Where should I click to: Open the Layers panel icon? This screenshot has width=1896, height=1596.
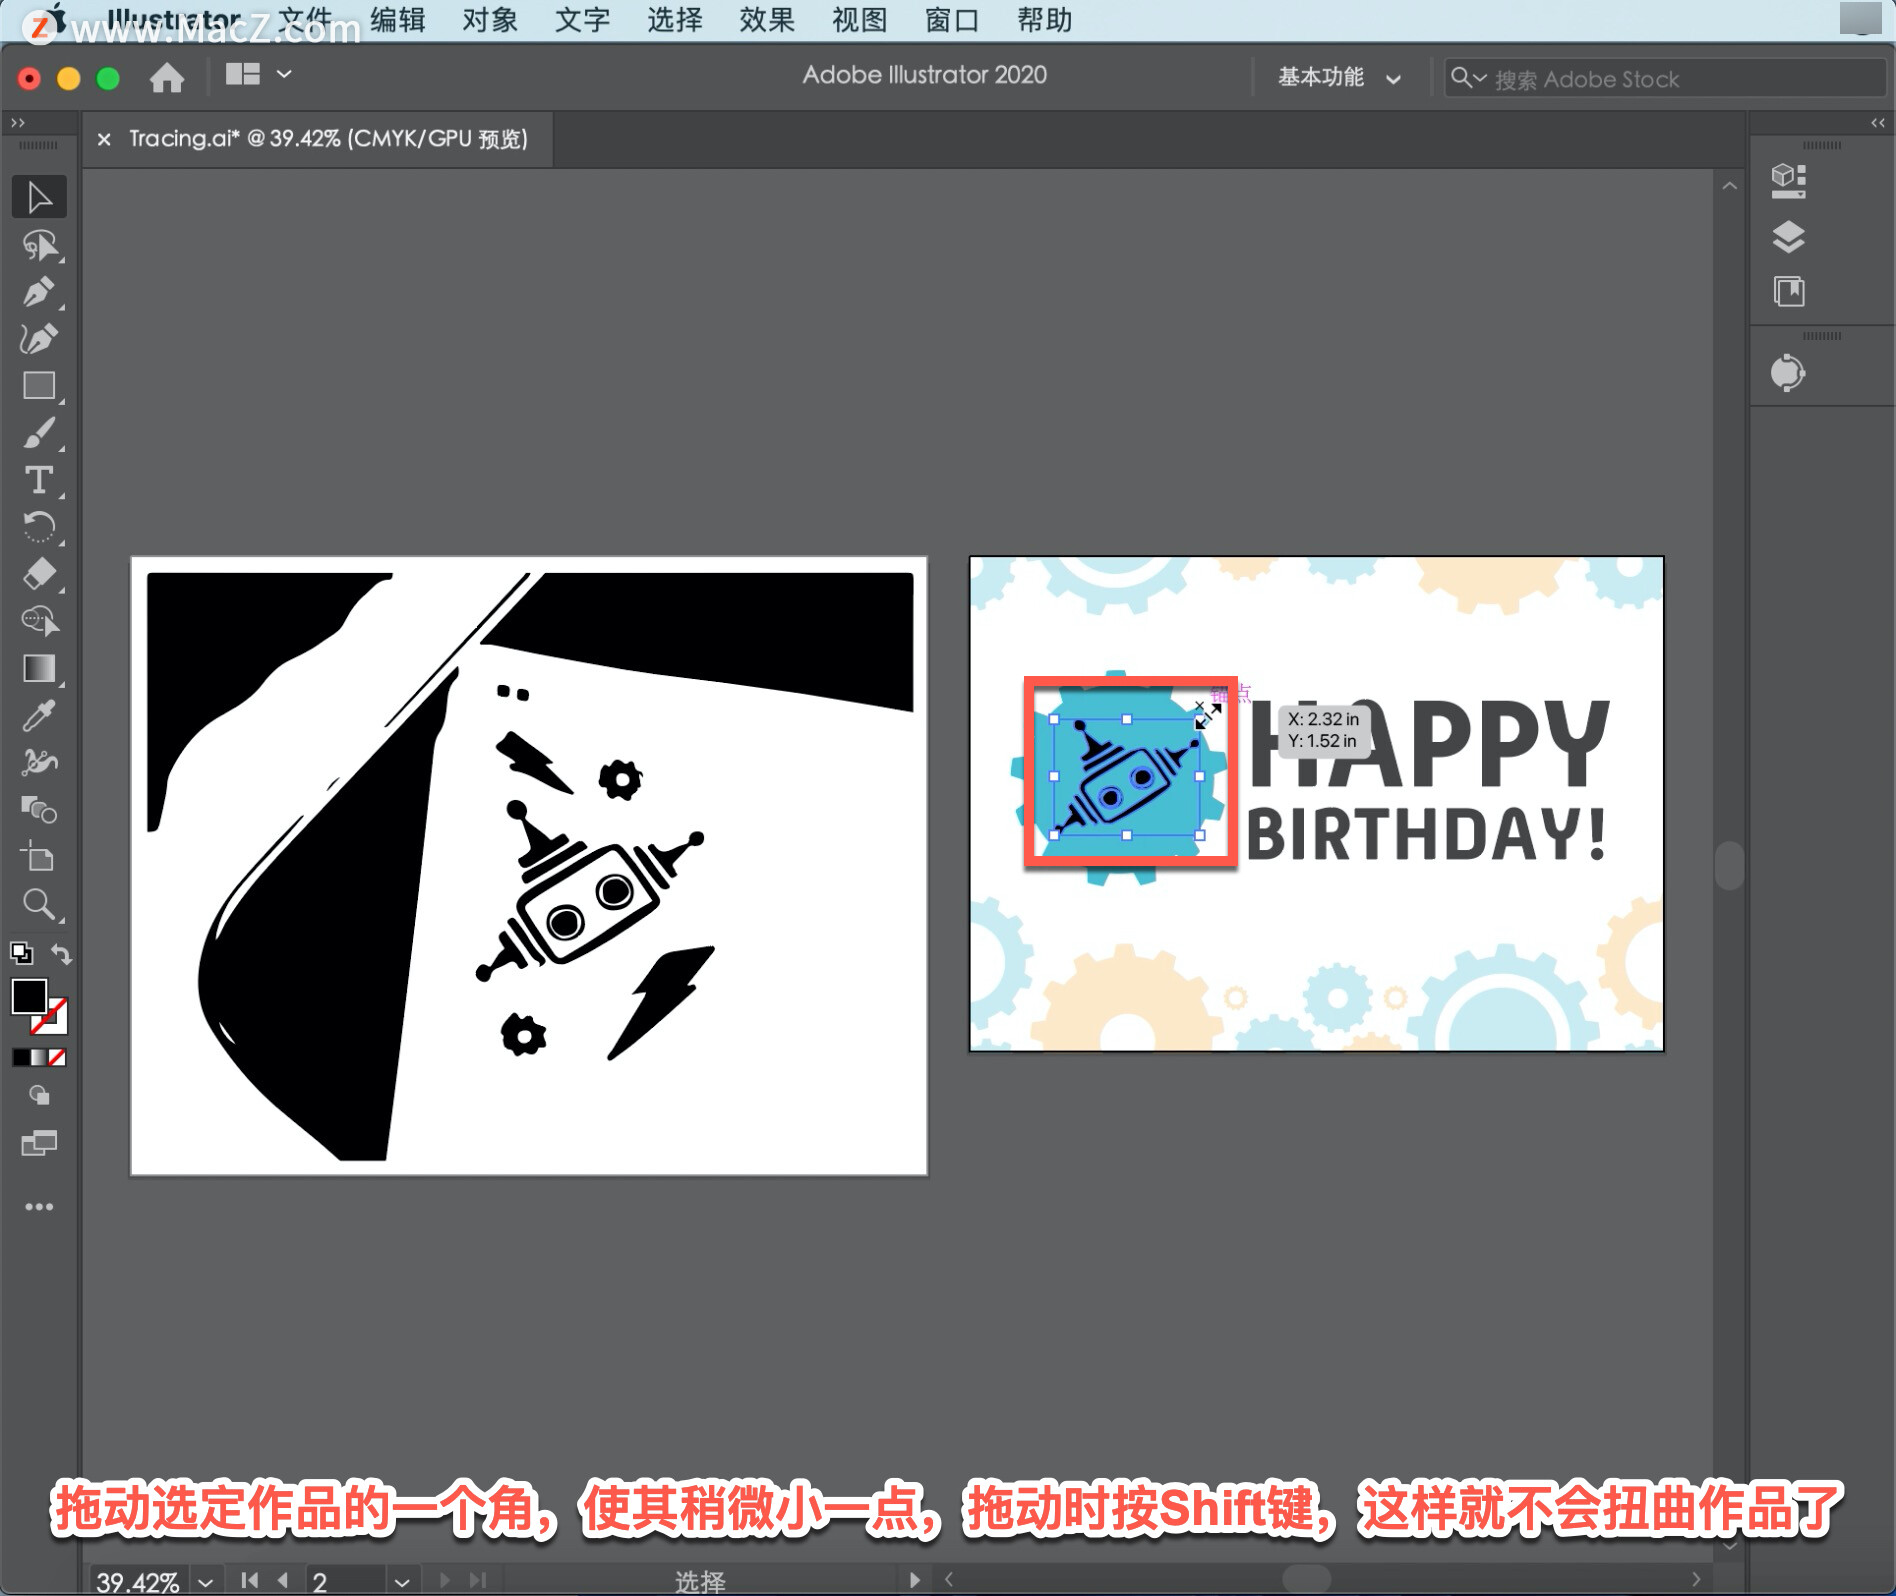coord(1789,237)
